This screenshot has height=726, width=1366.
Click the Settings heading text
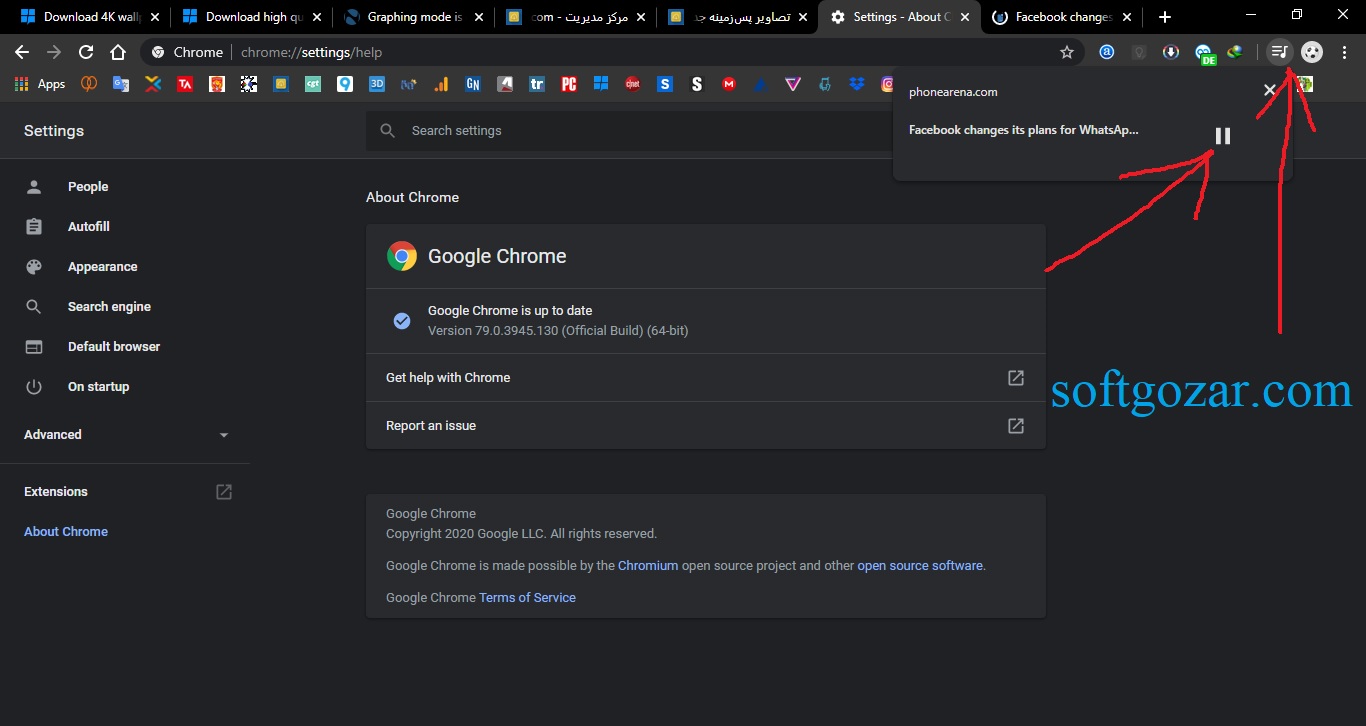(54, 131)
